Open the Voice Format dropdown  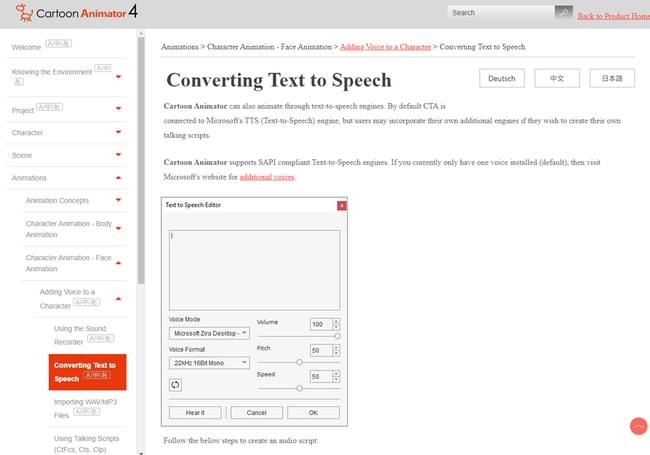click(x=209, y=363)
